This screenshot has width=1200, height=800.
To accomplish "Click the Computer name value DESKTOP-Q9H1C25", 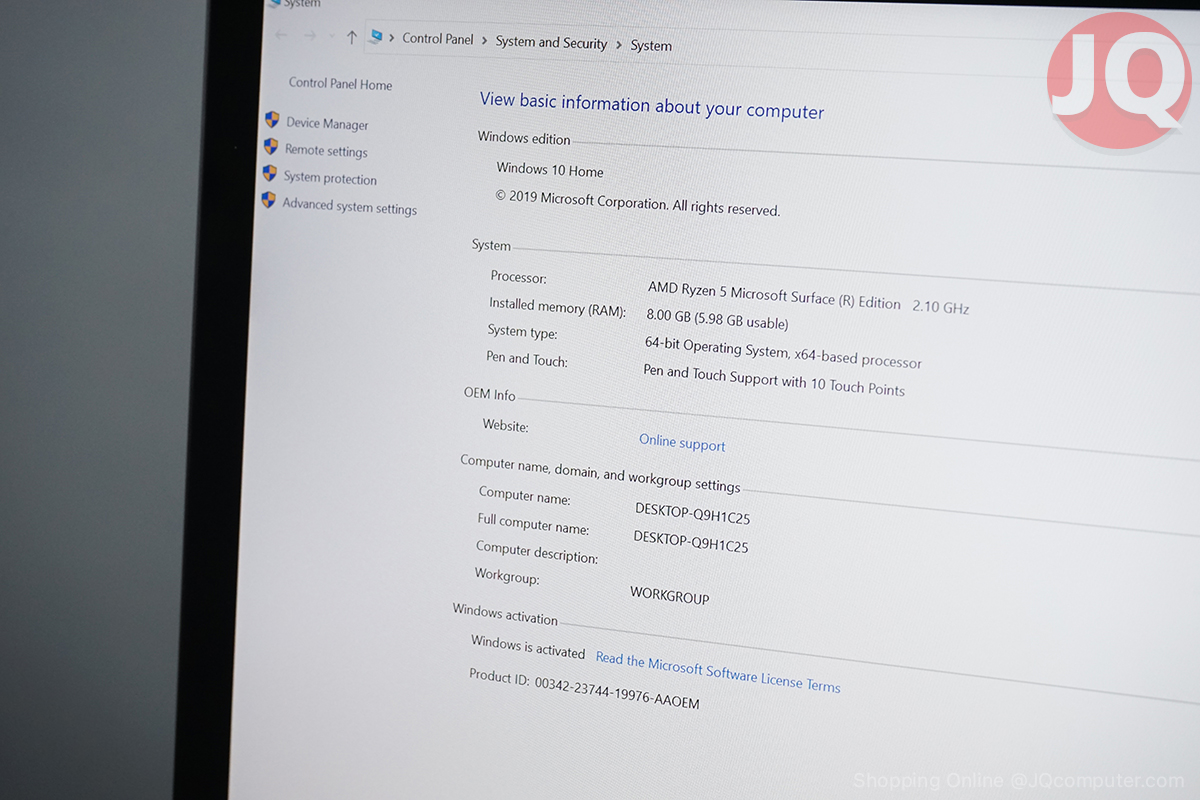I will click(x=692, y=514).
